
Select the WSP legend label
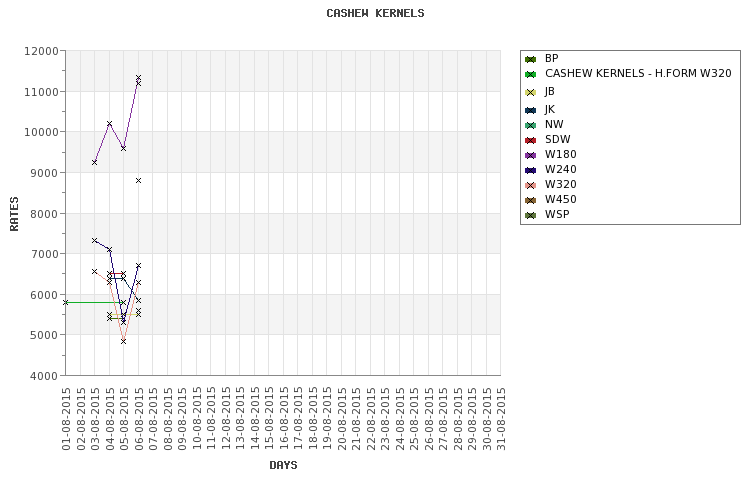557,214
